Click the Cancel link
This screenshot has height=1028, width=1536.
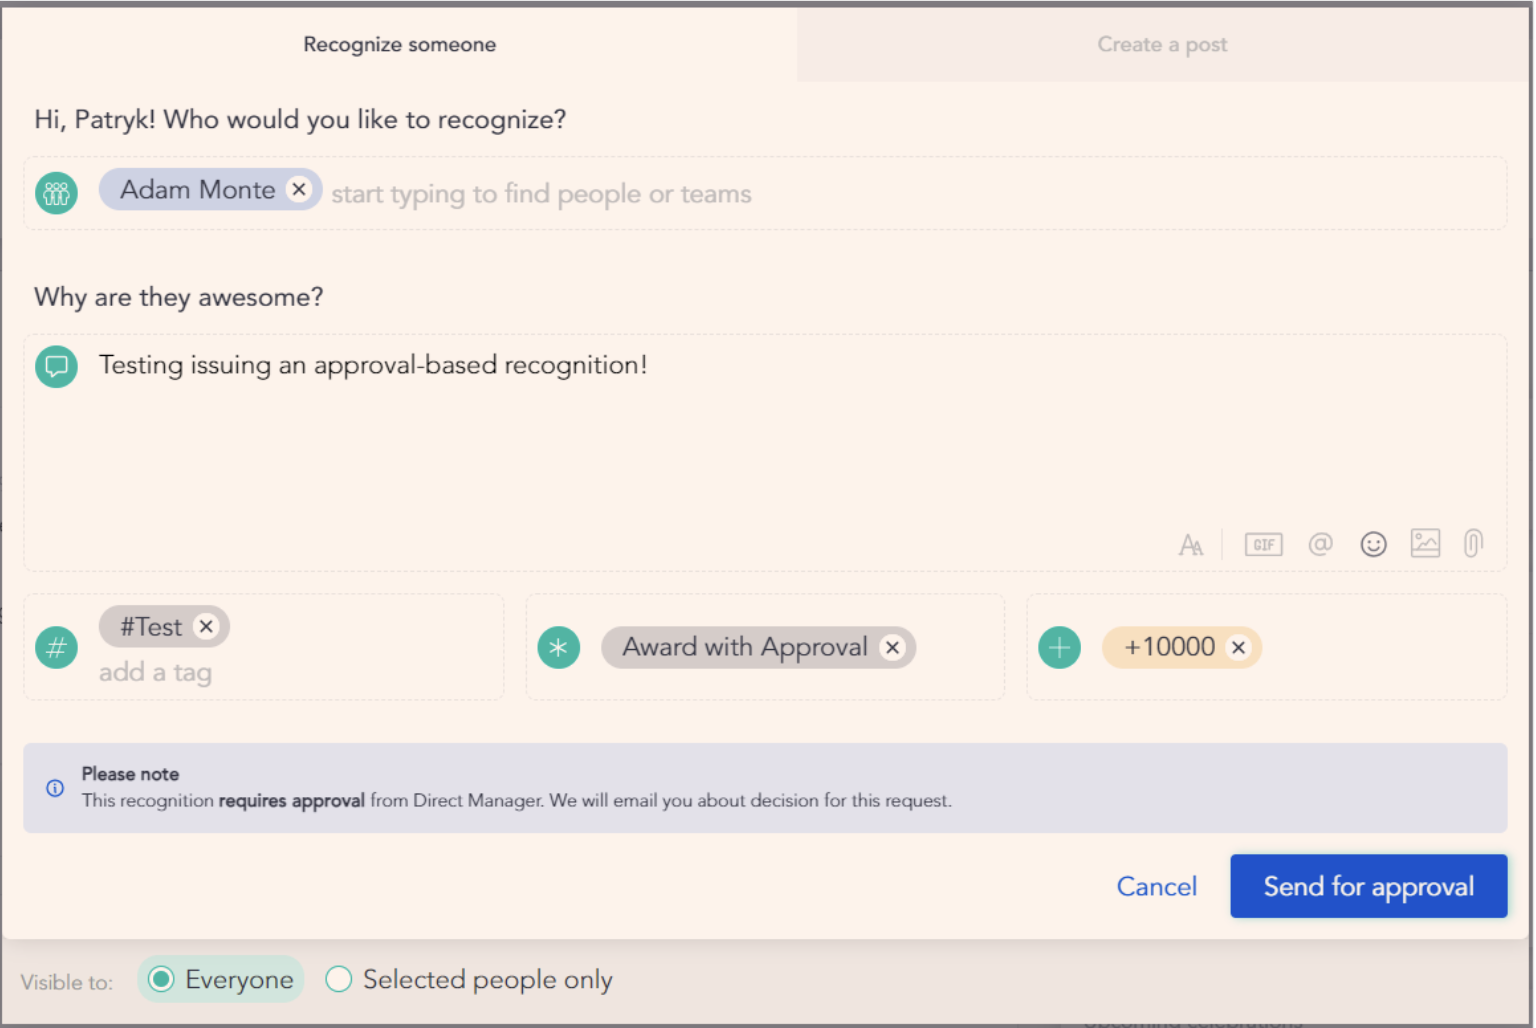[1156, 887]
